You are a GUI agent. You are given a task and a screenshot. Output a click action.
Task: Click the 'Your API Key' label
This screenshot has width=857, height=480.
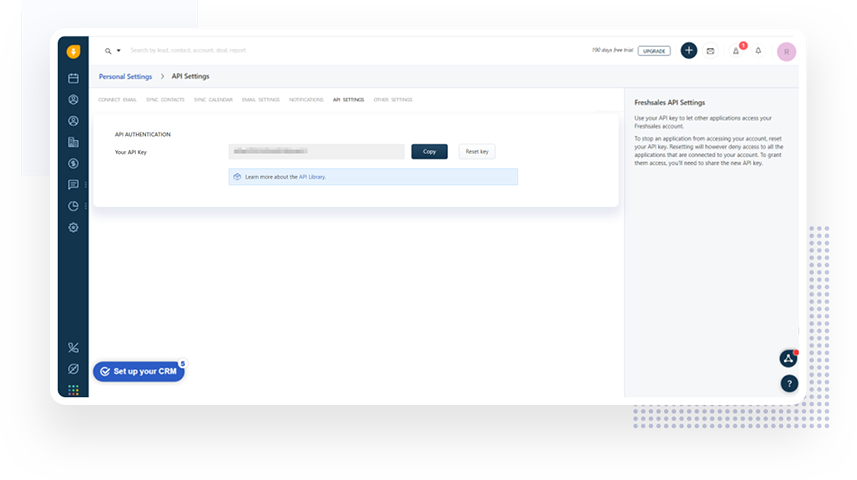point(131,153)
